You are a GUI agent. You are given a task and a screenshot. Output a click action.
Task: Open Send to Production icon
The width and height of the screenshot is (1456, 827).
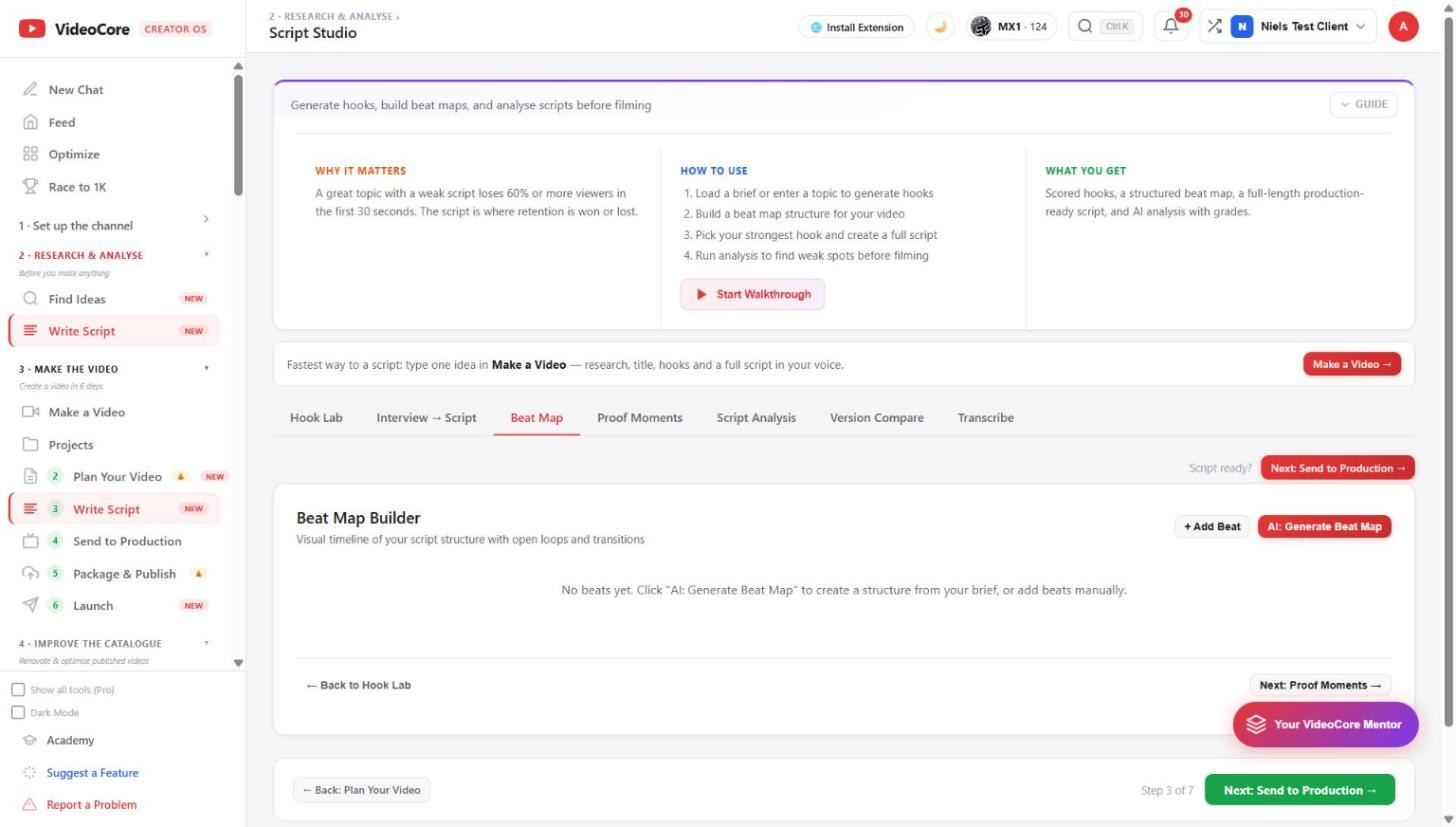click(x=30, y=541)
